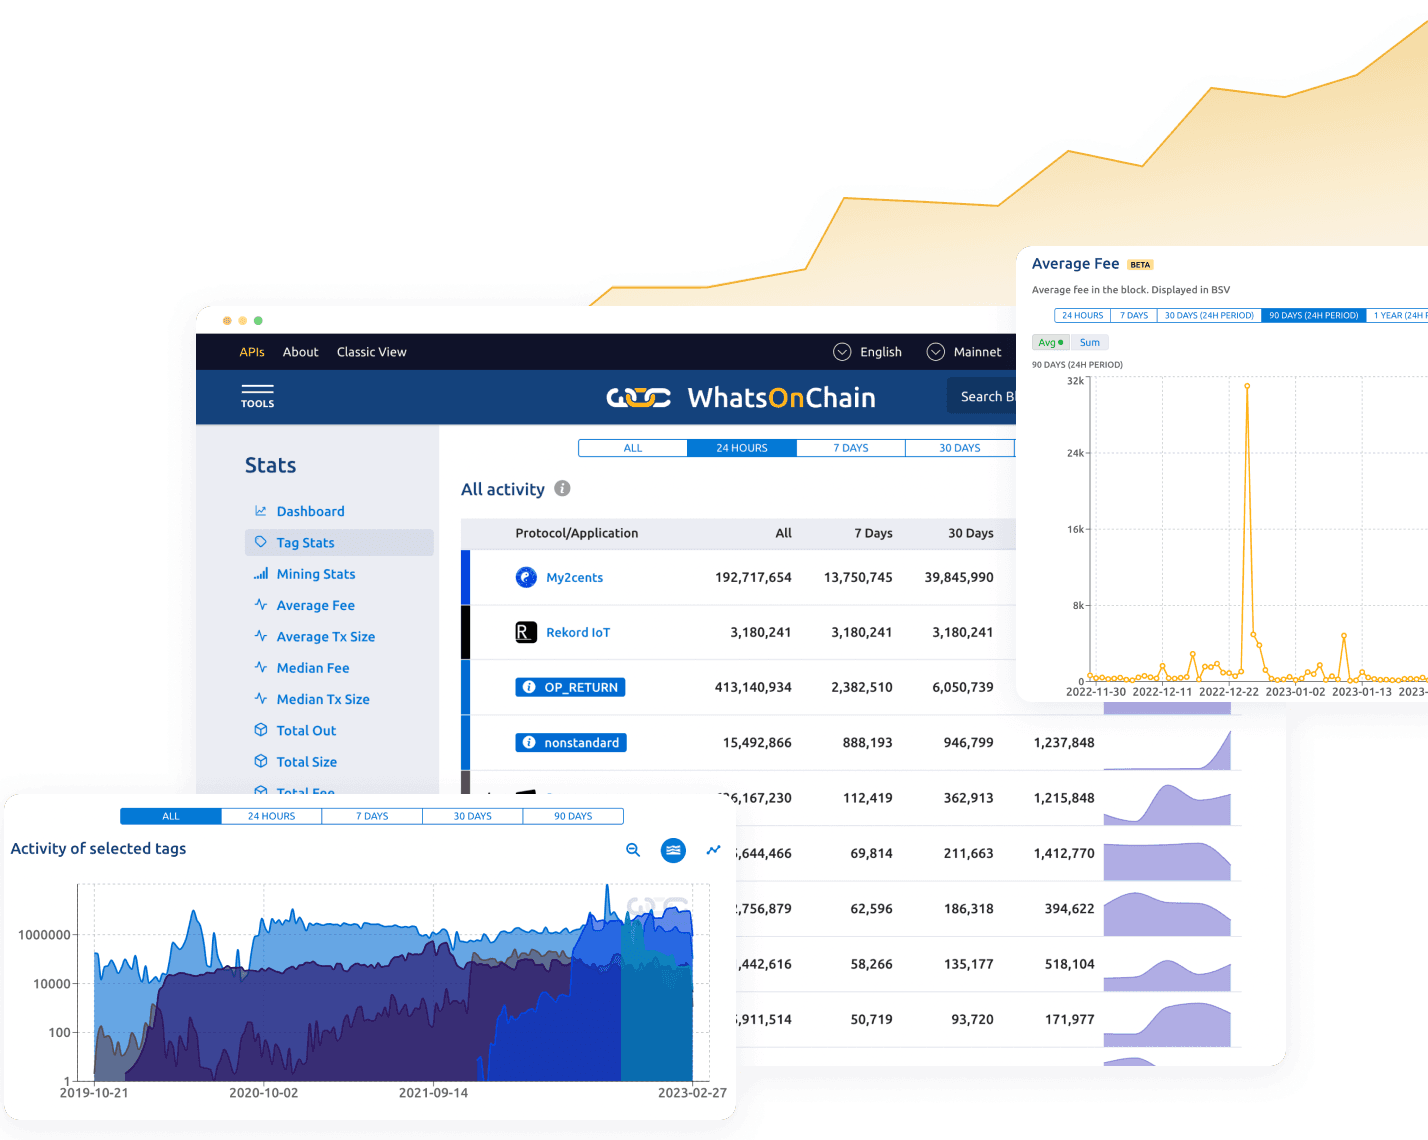Viewport: 1428px width, 1140px height.
Task: Click the Dashboard chart icon in sidebar
Action: [261, 511]
